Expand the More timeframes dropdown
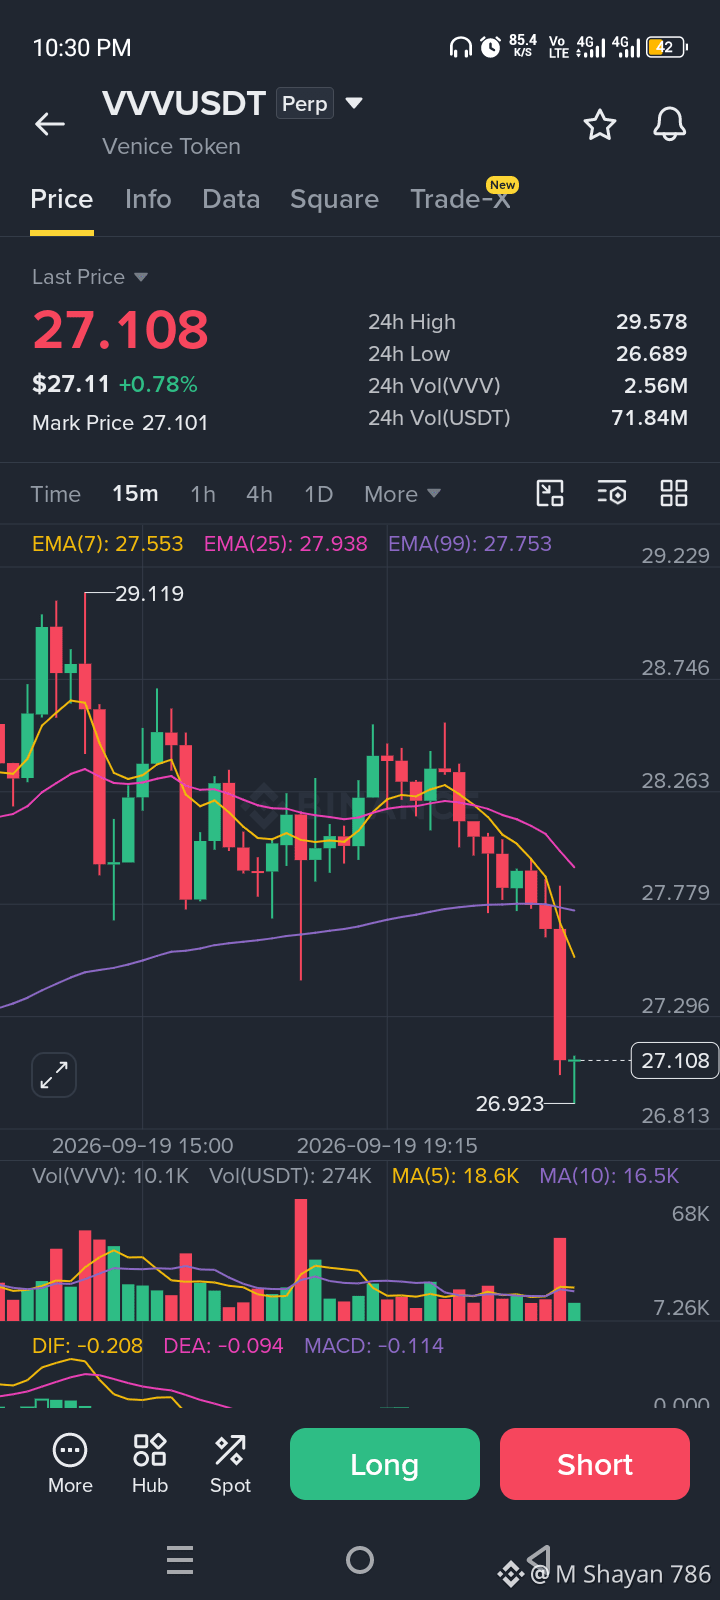This screenshot has height=1600, width=720. [x=402, y=494]
